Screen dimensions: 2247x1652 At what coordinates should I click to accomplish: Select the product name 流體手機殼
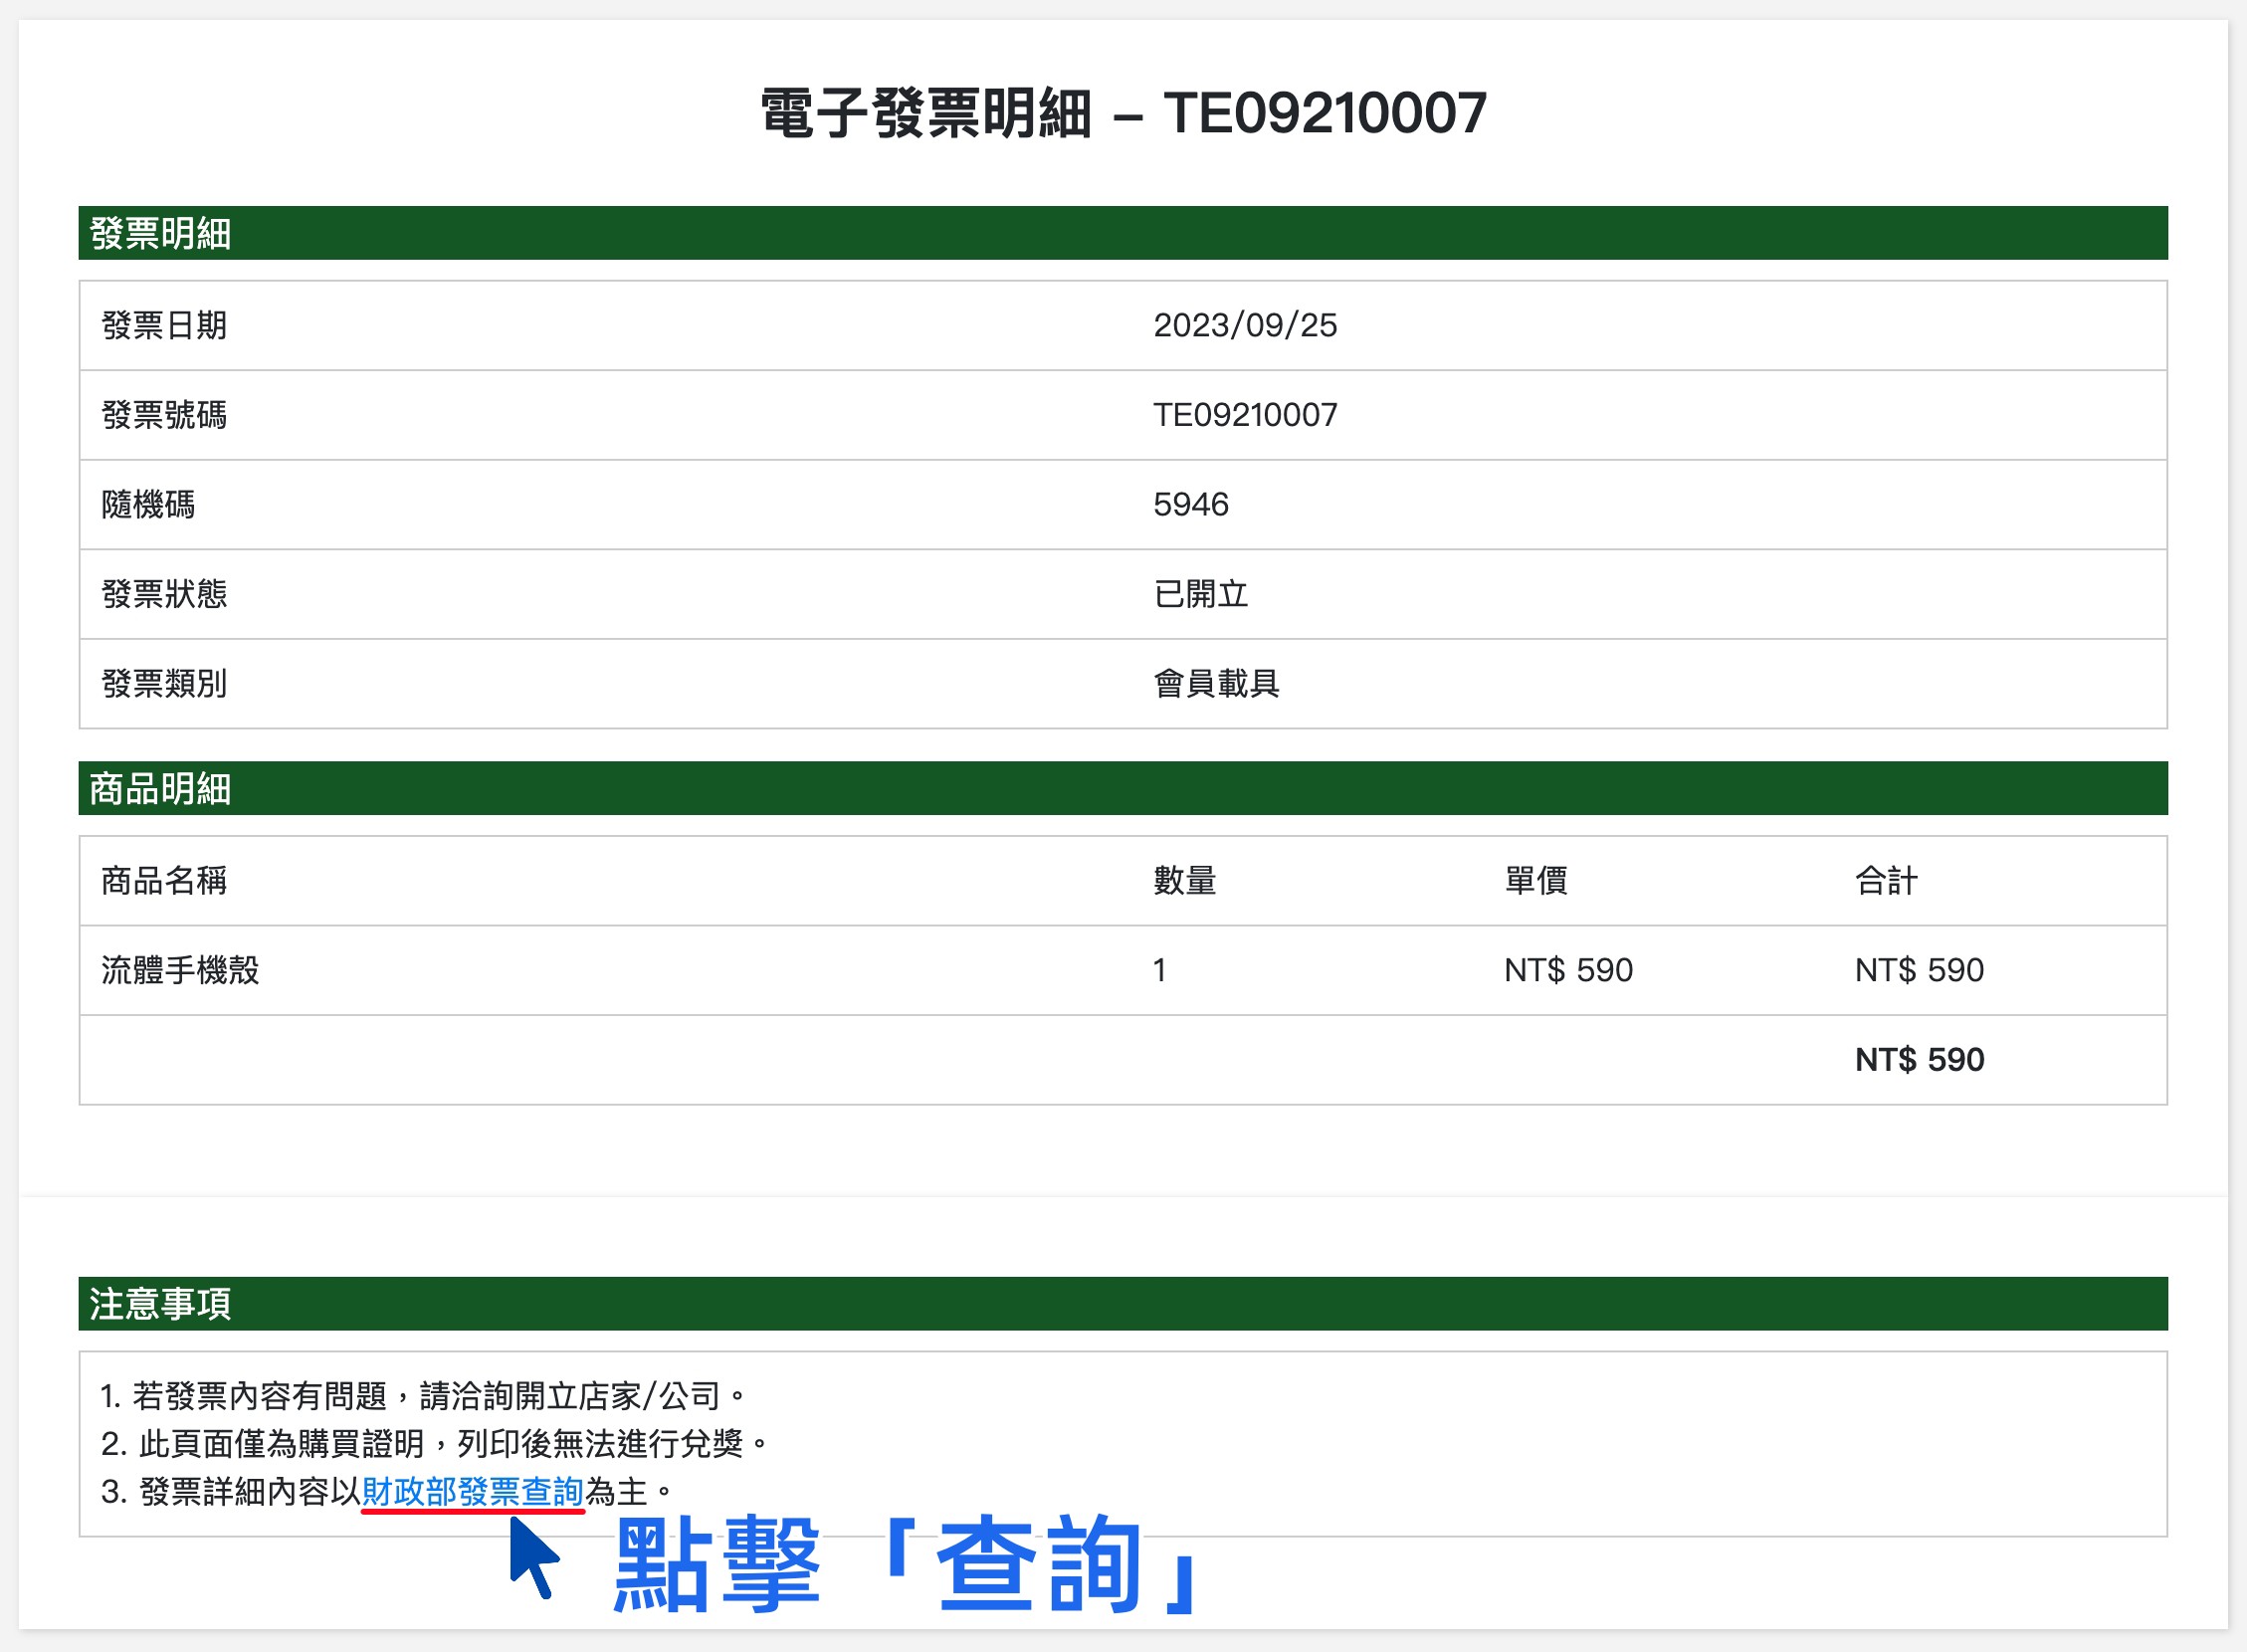pos(180,970)
